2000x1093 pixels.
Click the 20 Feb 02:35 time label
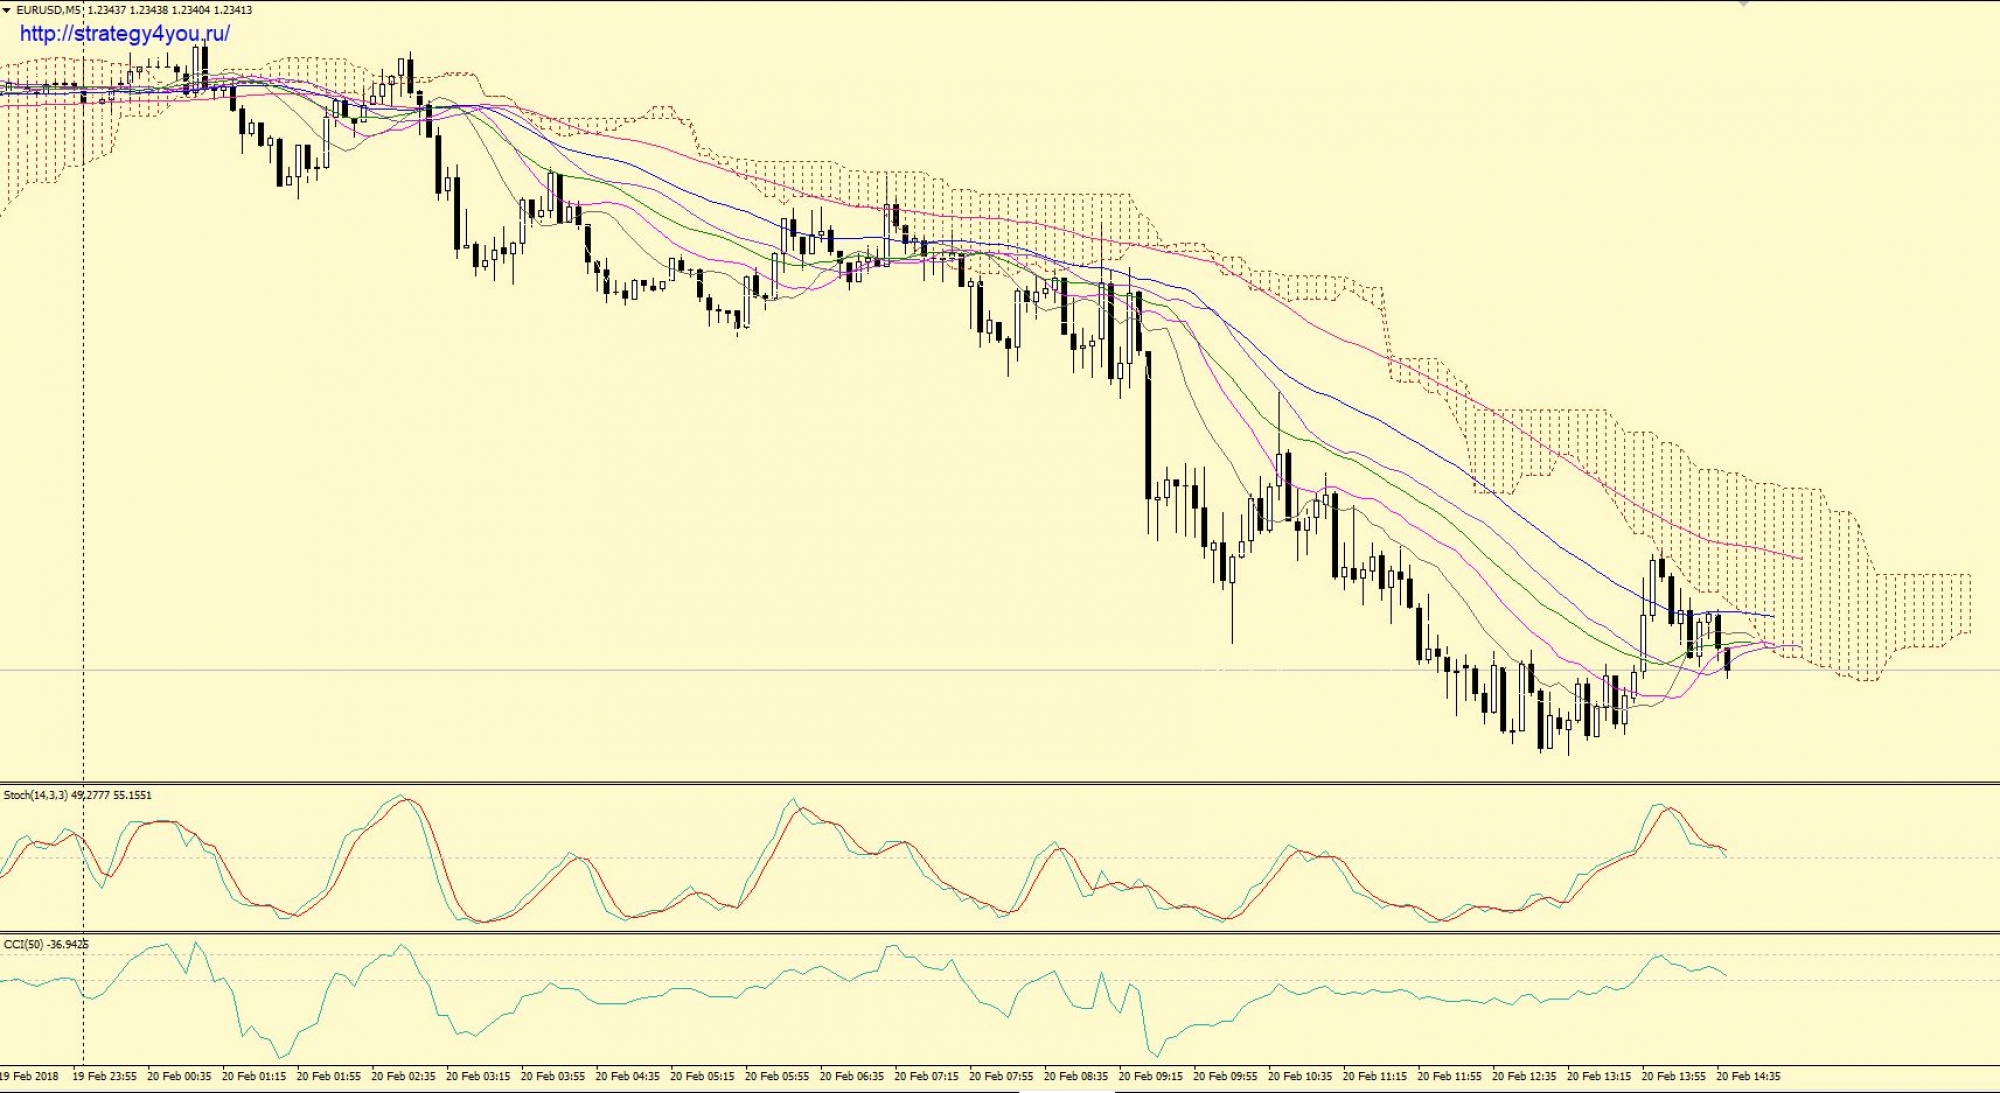[403, 1077]
